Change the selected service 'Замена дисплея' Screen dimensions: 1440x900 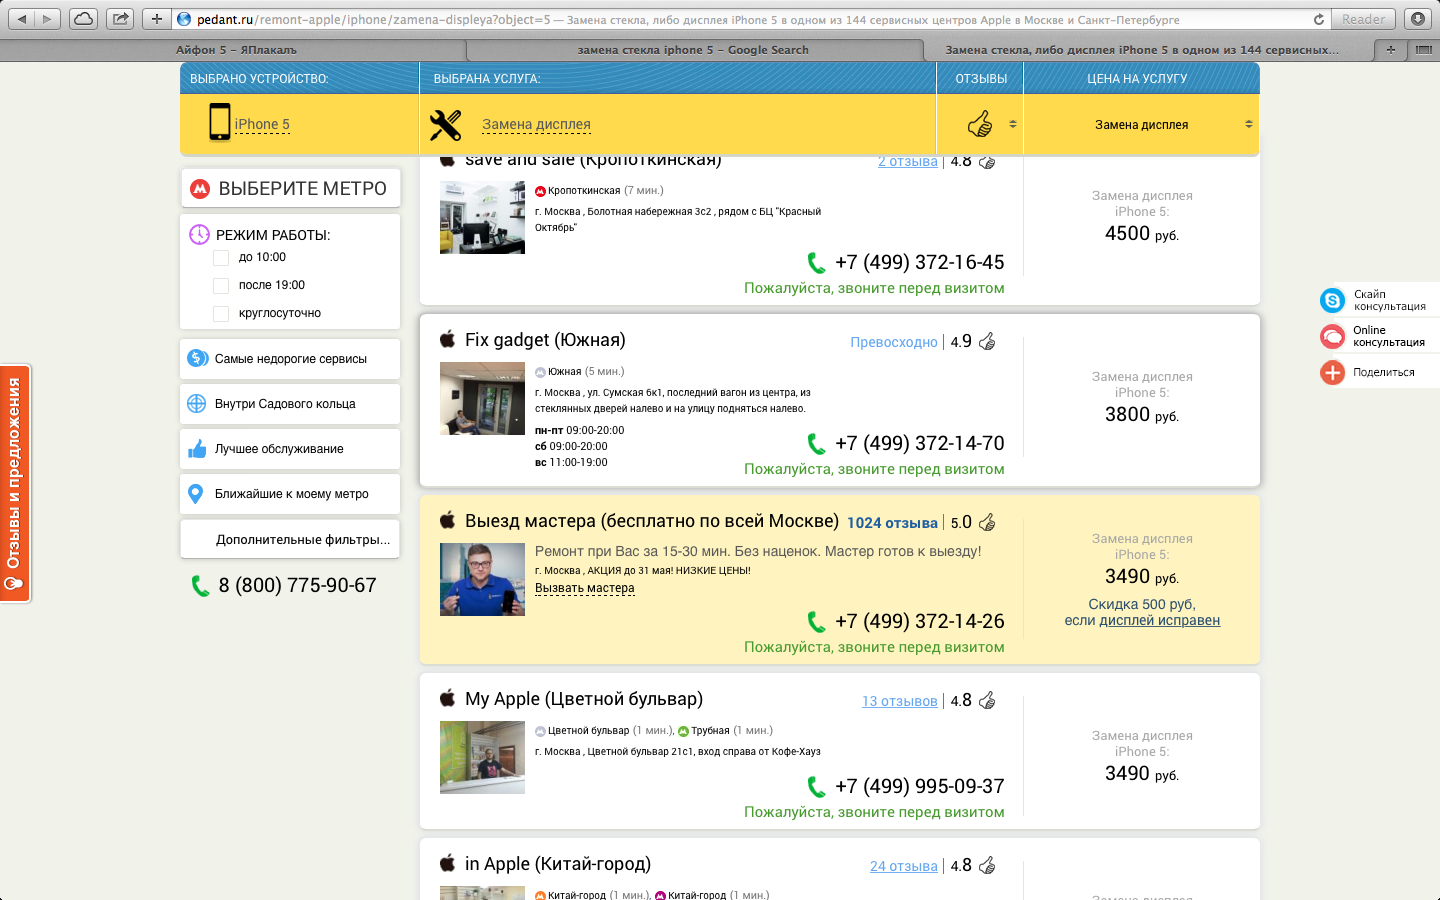click(536, 125)
